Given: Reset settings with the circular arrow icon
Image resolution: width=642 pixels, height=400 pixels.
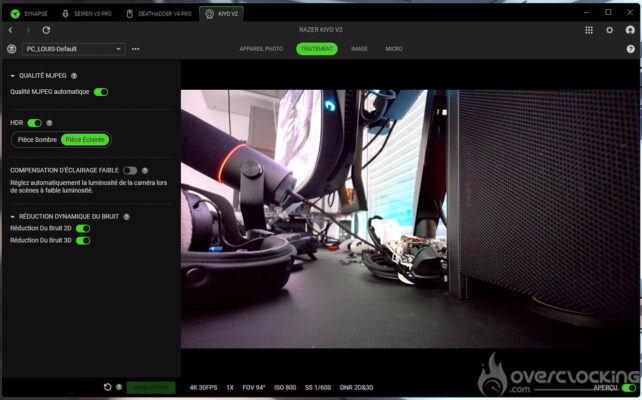Looking at the screenshot, I should (x=107, y=387).
